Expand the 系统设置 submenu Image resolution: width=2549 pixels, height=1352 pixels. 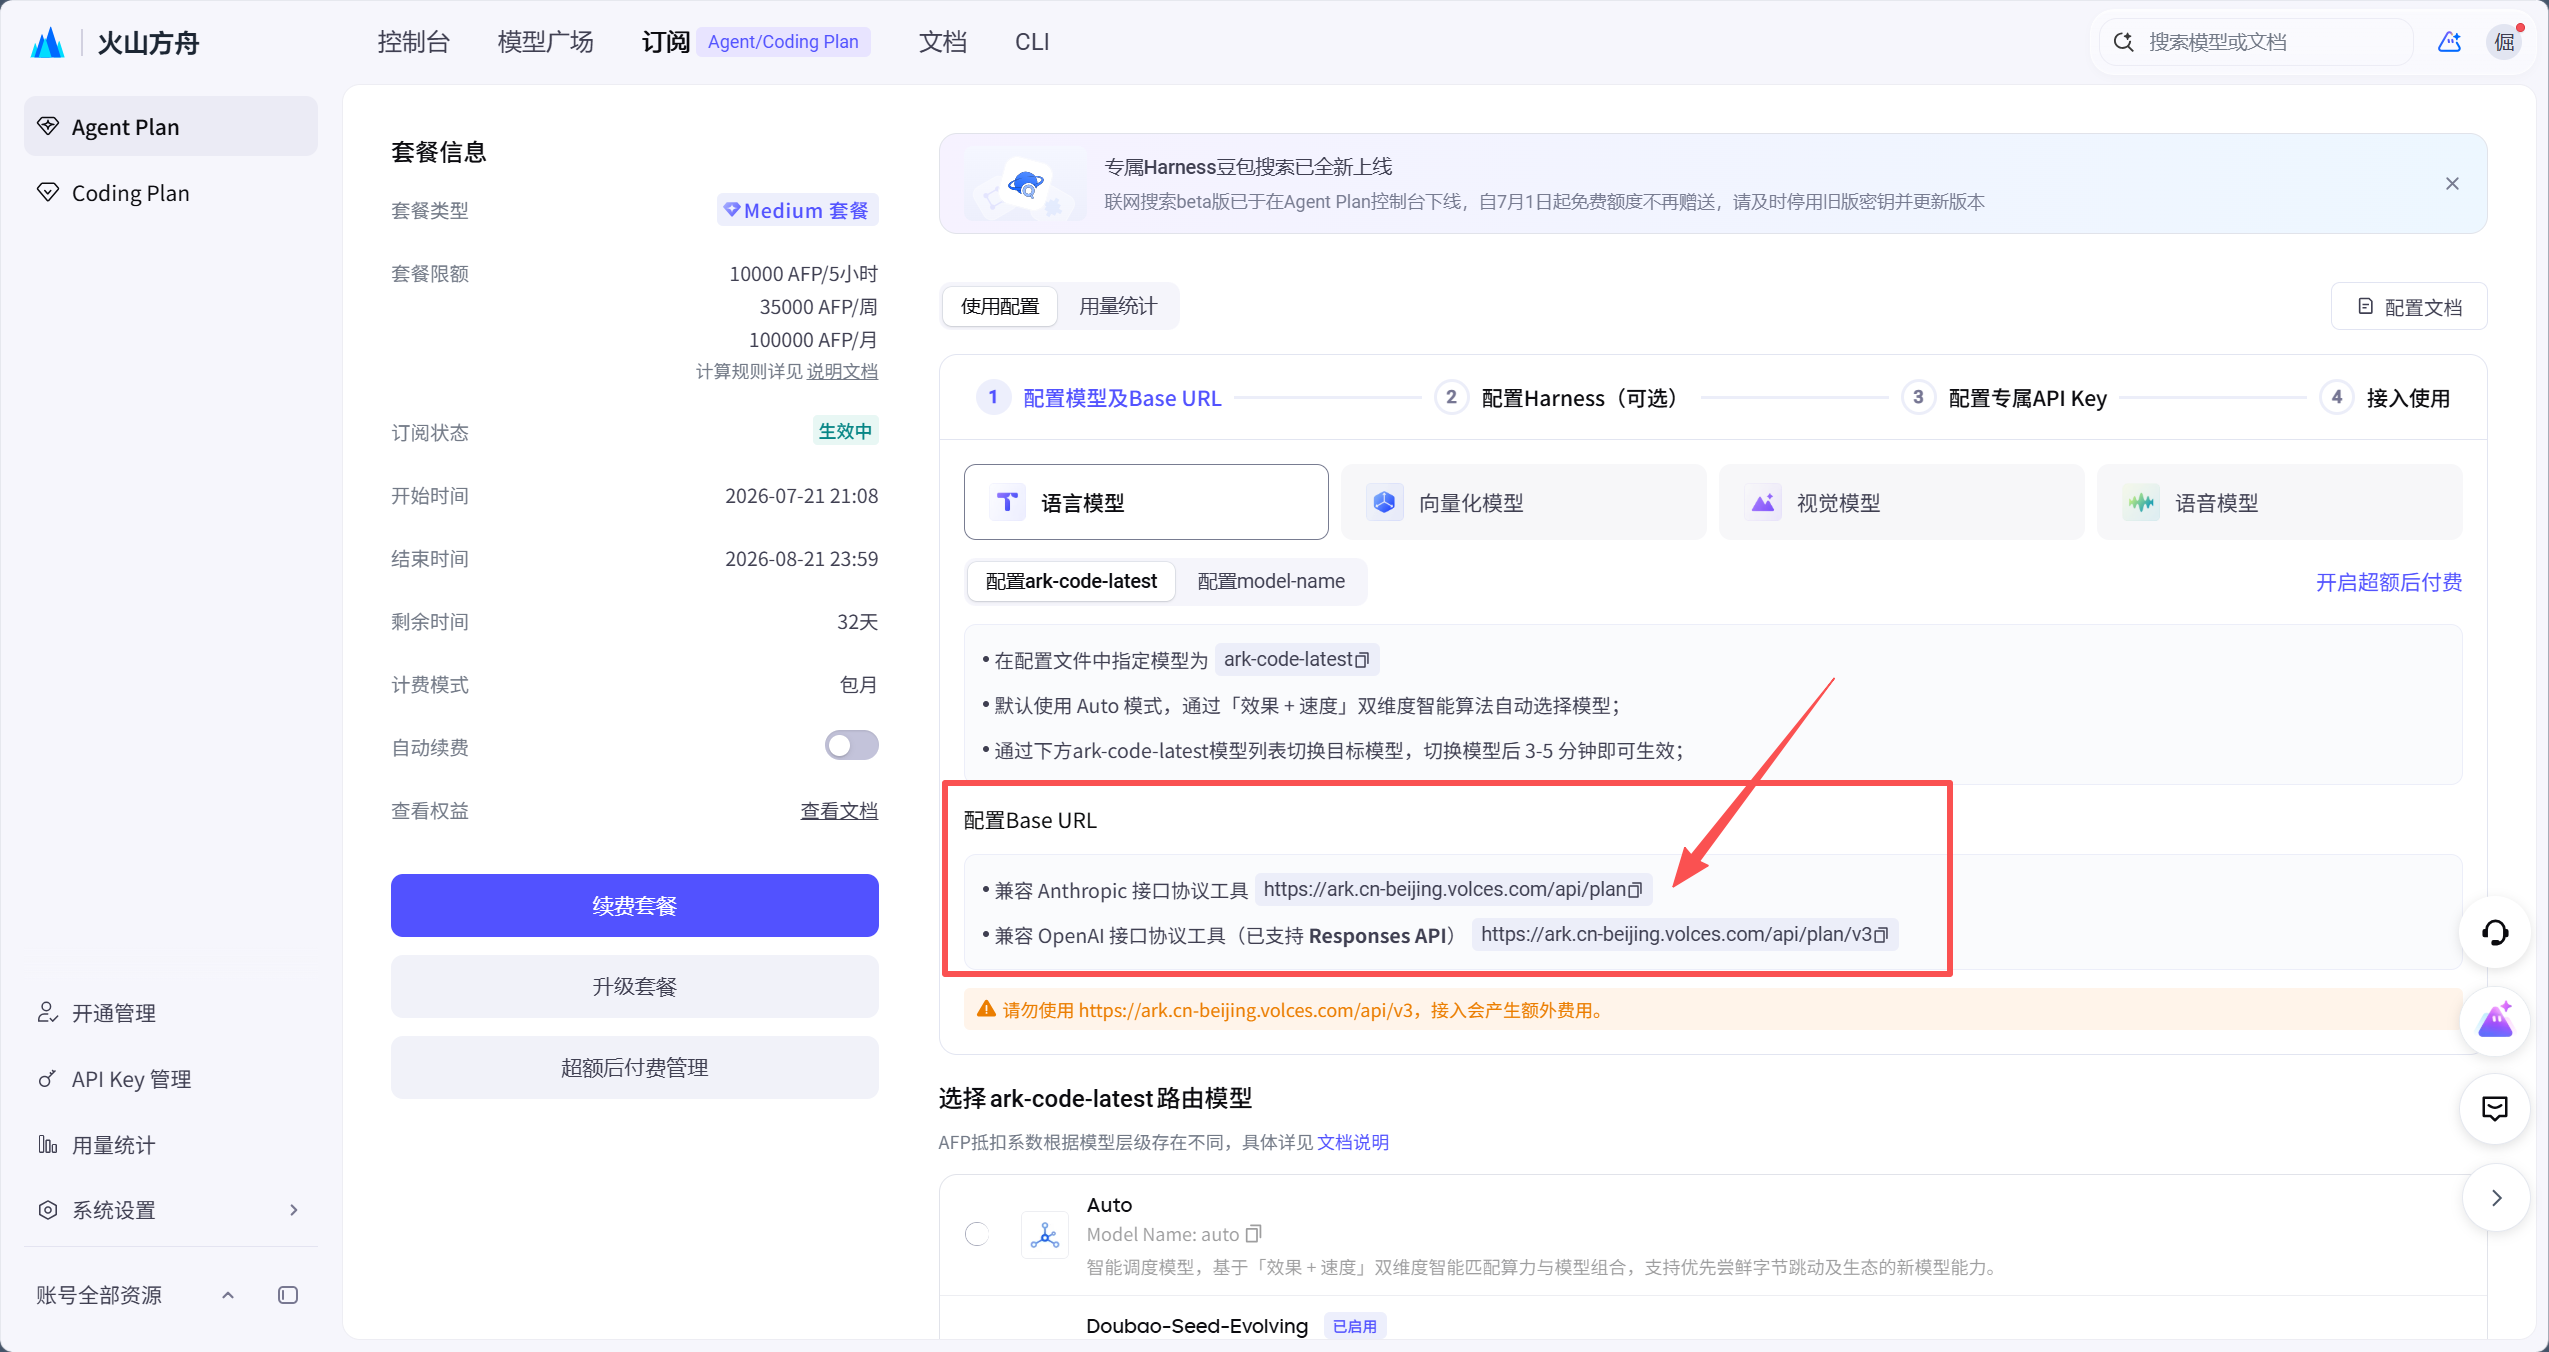click(294, 1210)
